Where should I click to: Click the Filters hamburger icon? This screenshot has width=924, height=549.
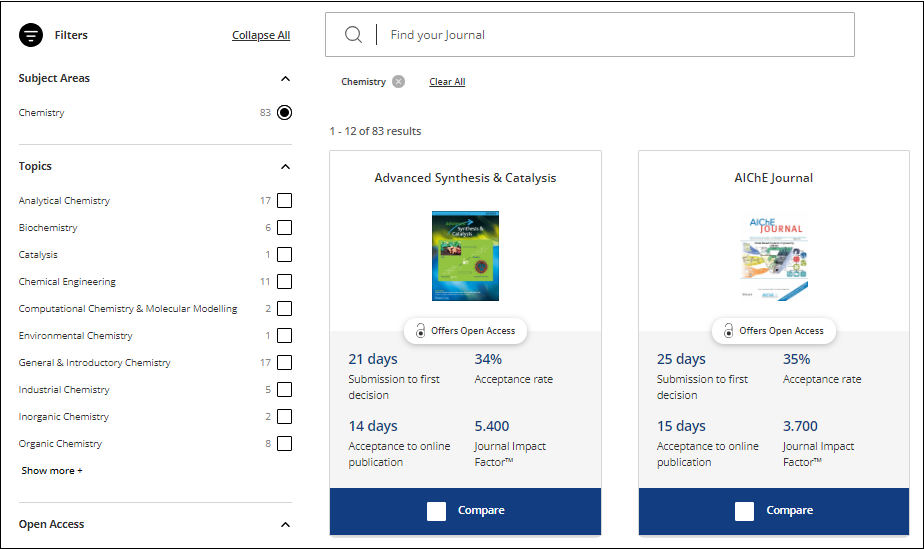coord(31,35)
